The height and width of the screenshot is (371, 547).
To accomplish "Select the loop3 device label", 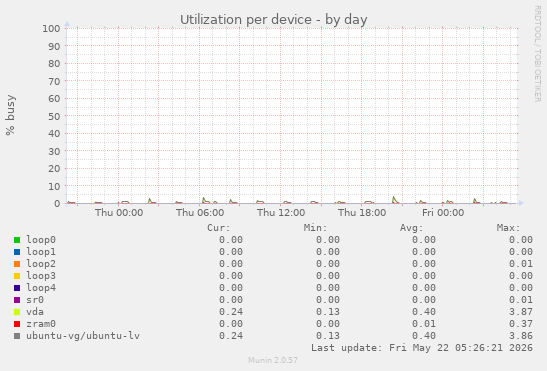I will [41, 276].
